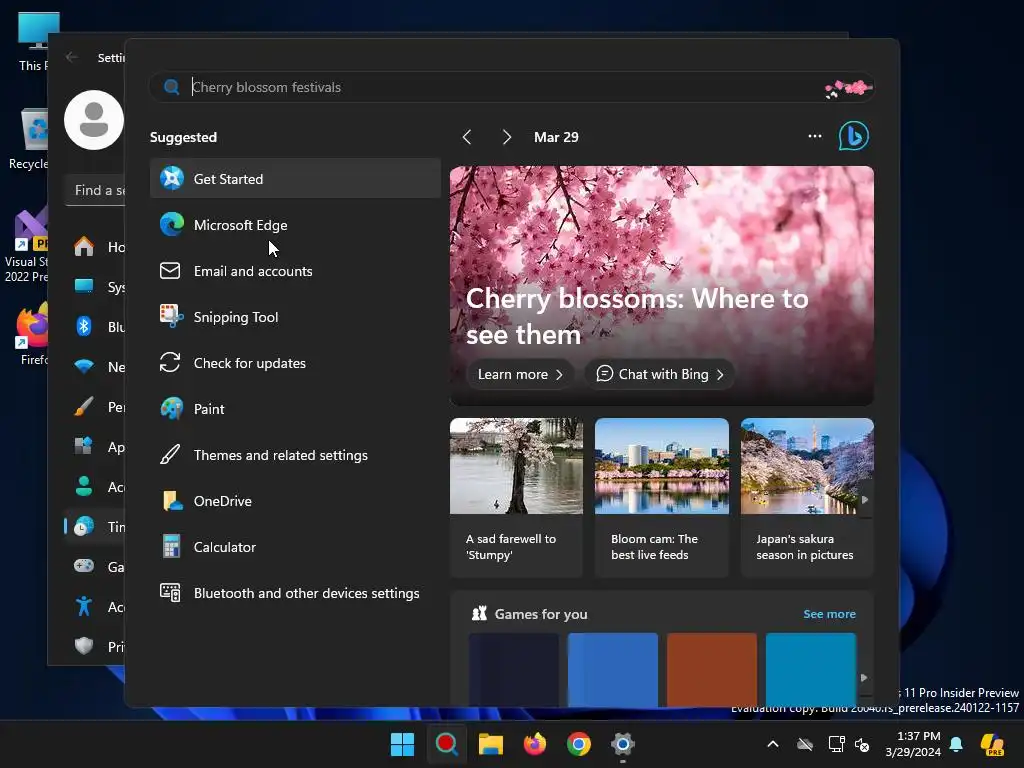The height and width of the screenshot is (768, 1024).
Task: Open Email and accounts settings
Action: tap(295, 271)
